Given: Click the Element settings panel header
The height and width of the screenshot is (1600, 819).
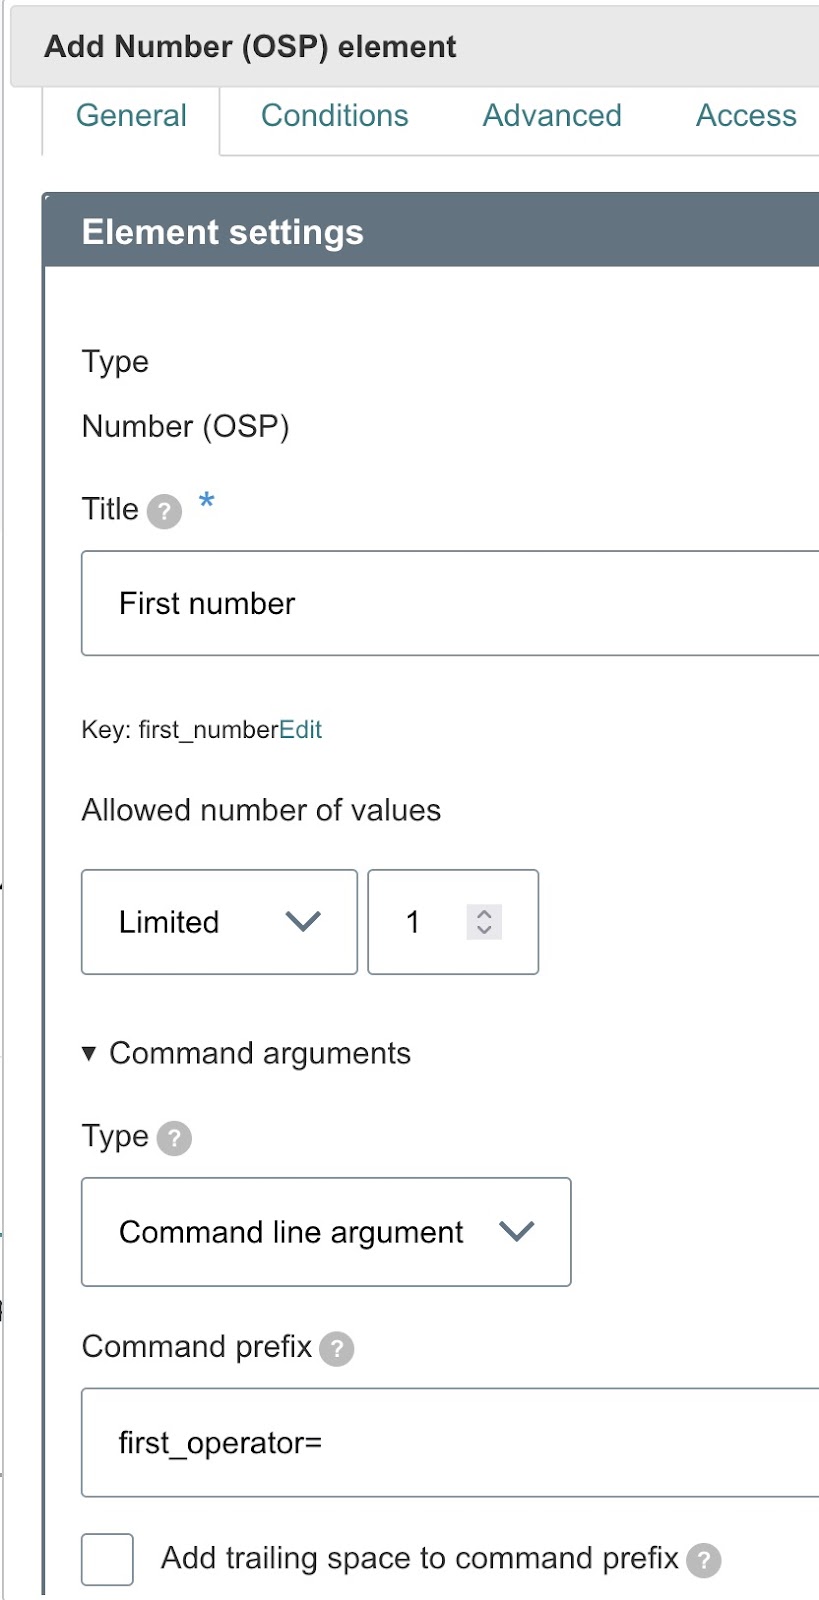Looking at the screenshot, I should tap(430, 232).
